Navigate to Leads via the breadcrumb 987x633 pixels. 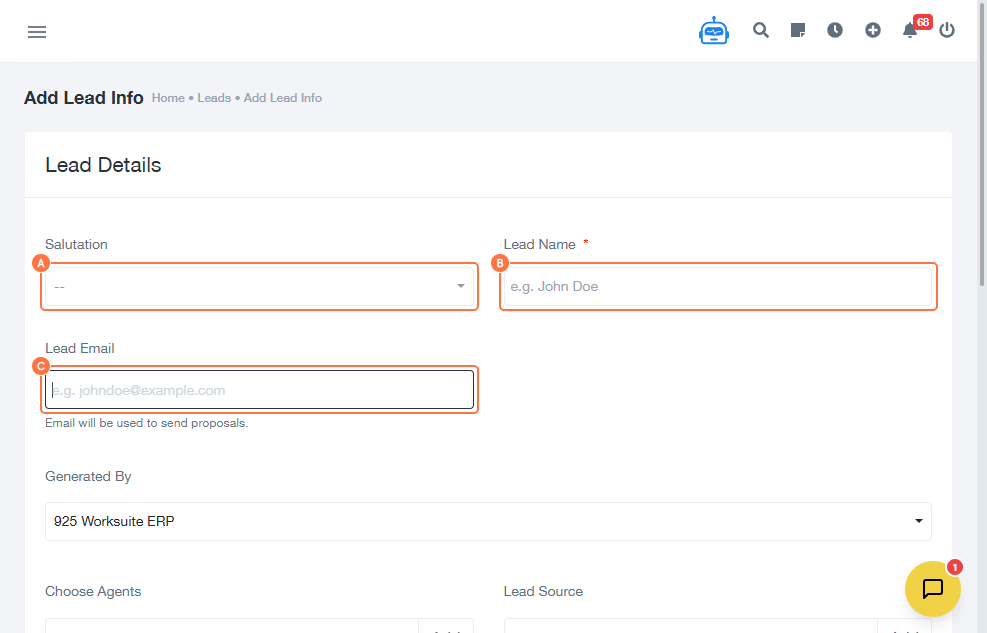pyautogui.click(x=214, y=98)
